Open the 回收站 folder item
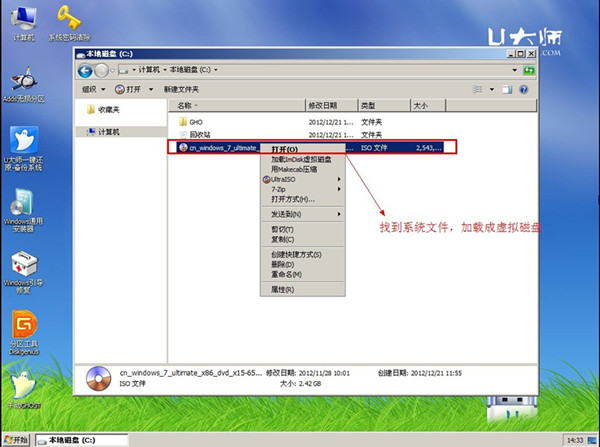The height and width of the screenshot is (447, 600). 201,134
